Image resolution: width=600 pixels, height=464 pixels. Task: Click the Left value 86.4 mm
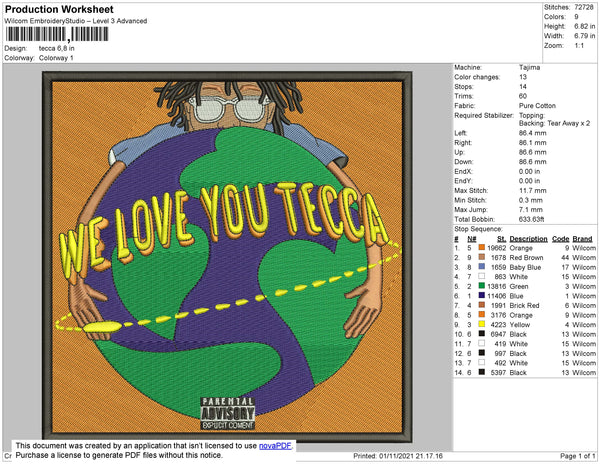533,133
